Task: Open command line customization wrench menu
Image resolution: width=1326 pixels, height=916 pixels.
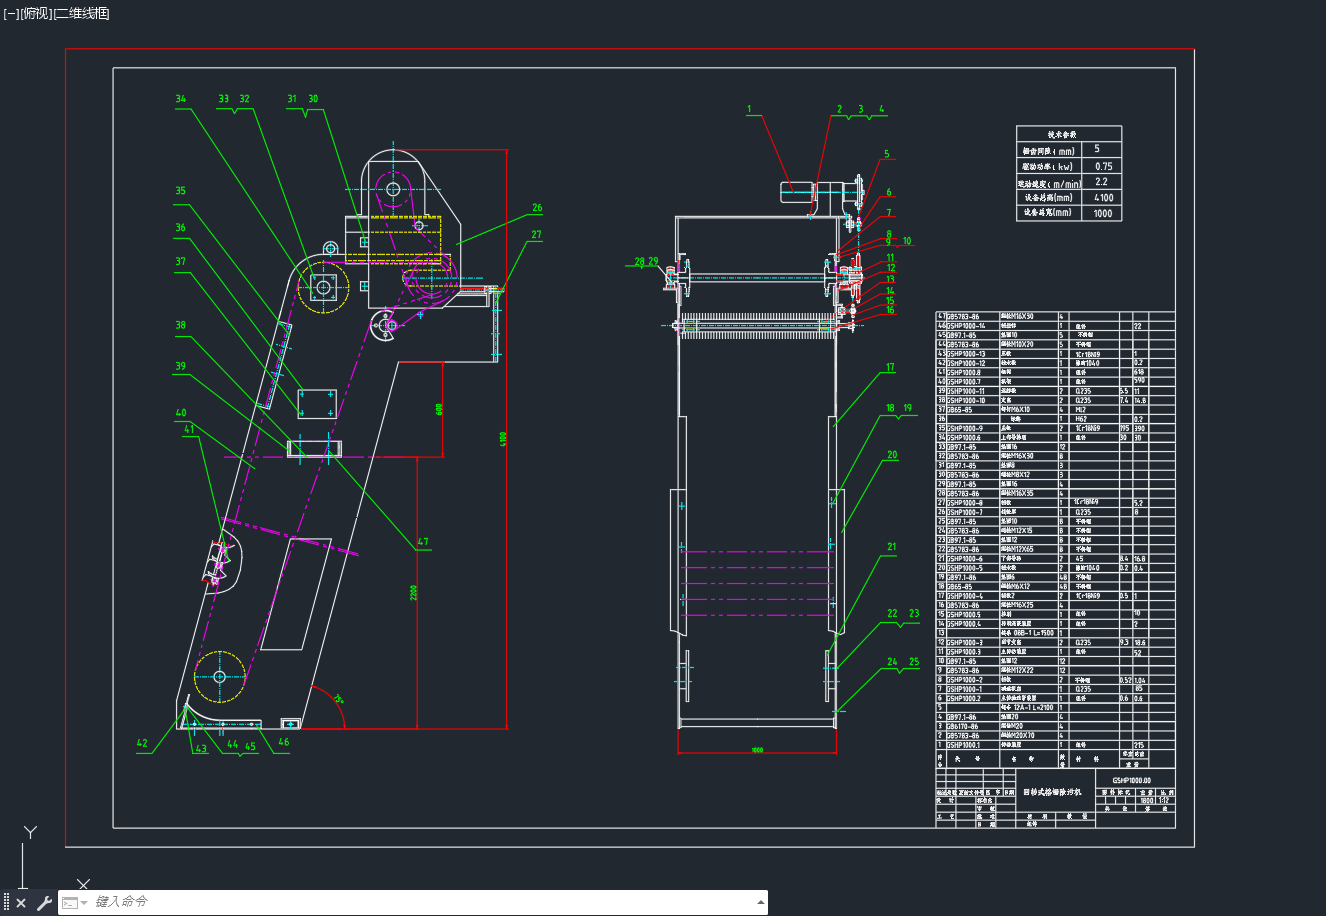Action: 44,903
